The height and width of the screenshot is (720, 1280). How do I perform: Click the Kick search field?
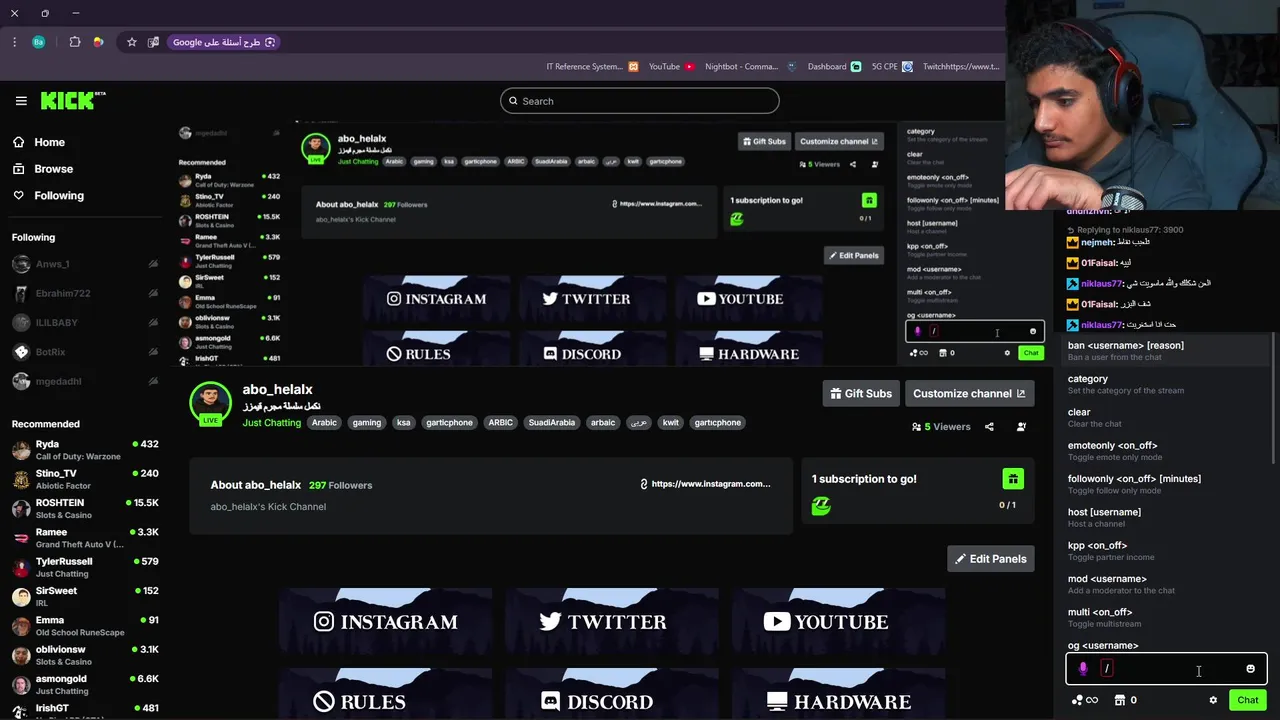click(640, 101)
